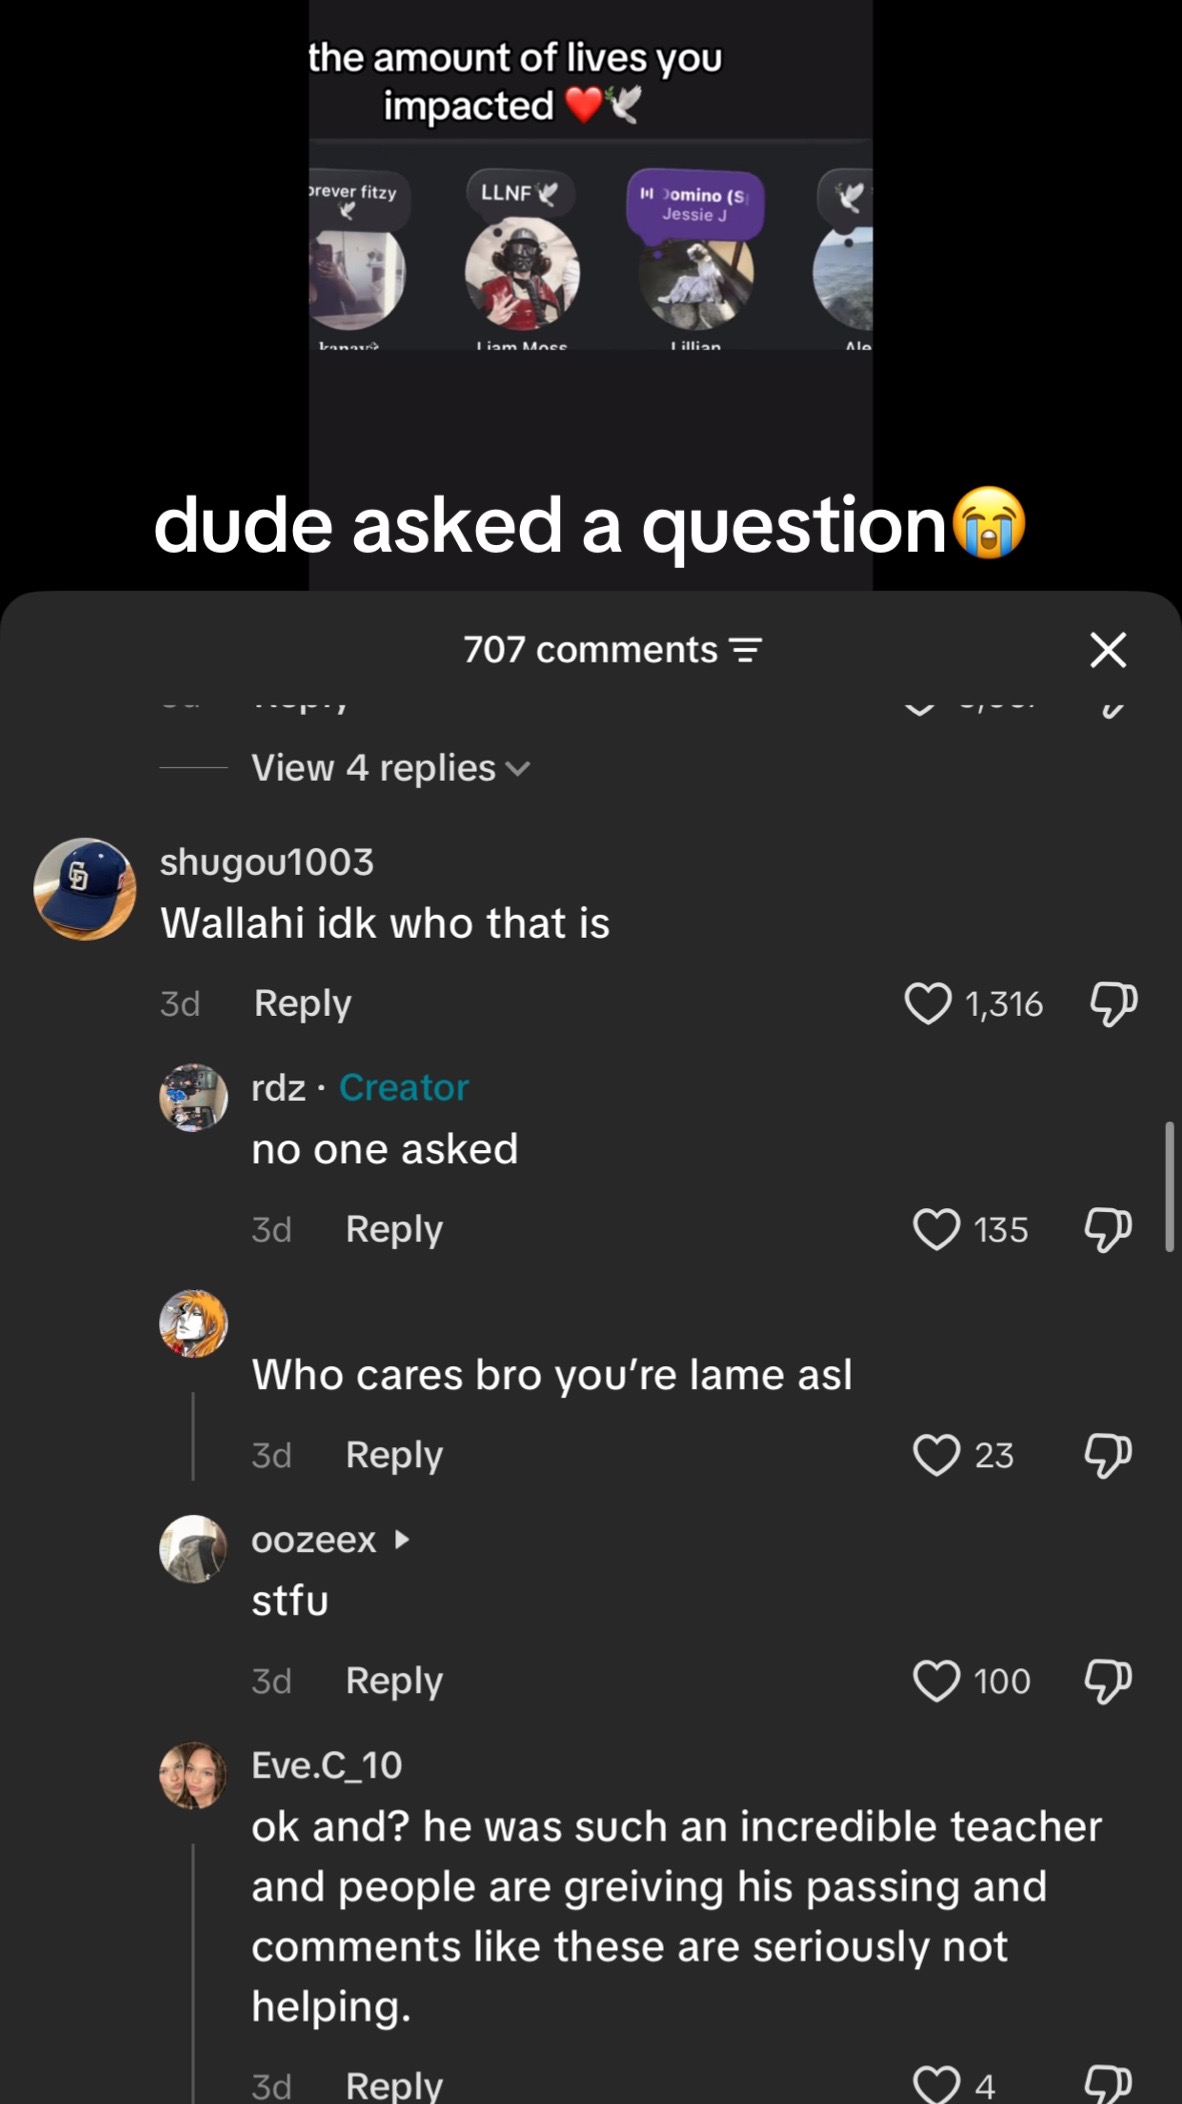The width and height of the screenshot is (1182, 2104).
Task: Like shugou1003's Wallahi comment heart
Action: pyautogui.click(x=928, y=1003)
